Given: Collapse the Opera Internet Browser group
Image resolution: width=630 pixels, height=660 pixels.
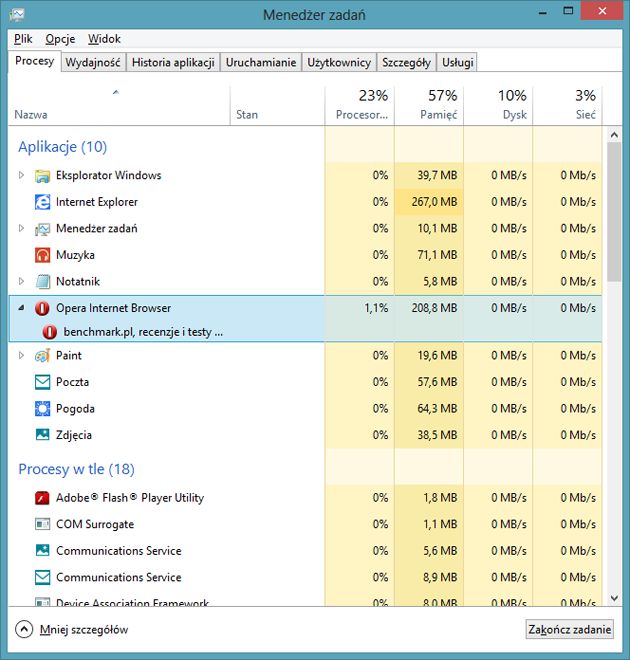Looking at the screenshot, I should tap(21, 308).
